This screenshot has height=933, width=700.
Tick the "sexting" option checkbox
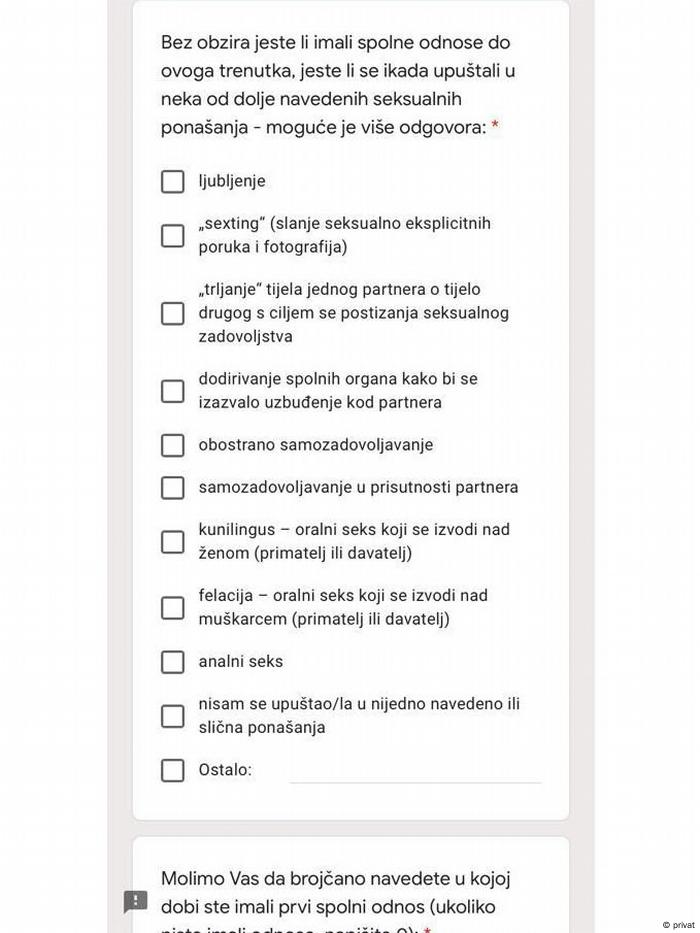click(173, 235)
